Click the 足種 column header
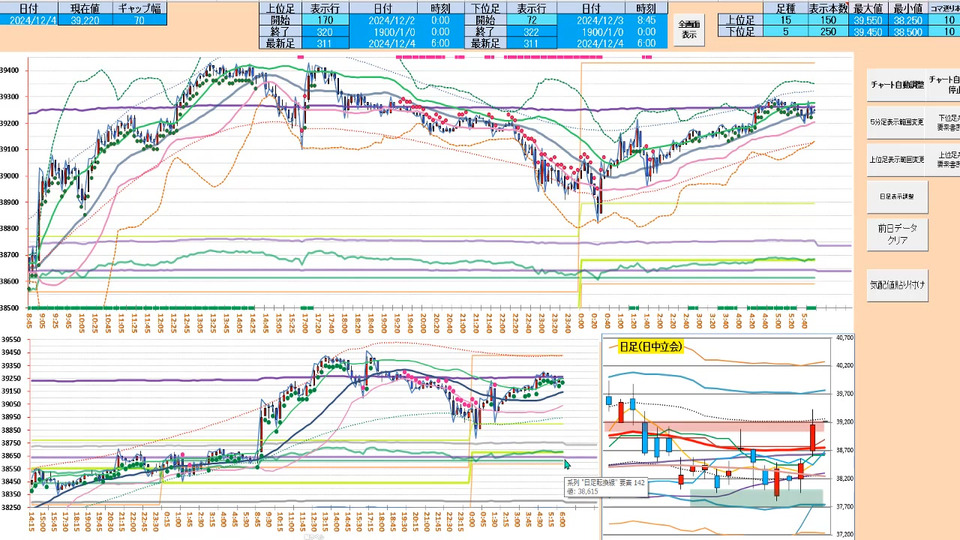 click(x=786, y=9)
